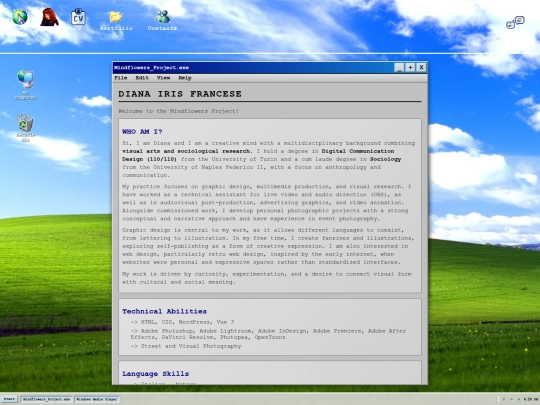
Task: Select Windows Media Player taskbar button
Action: (97, 399)
